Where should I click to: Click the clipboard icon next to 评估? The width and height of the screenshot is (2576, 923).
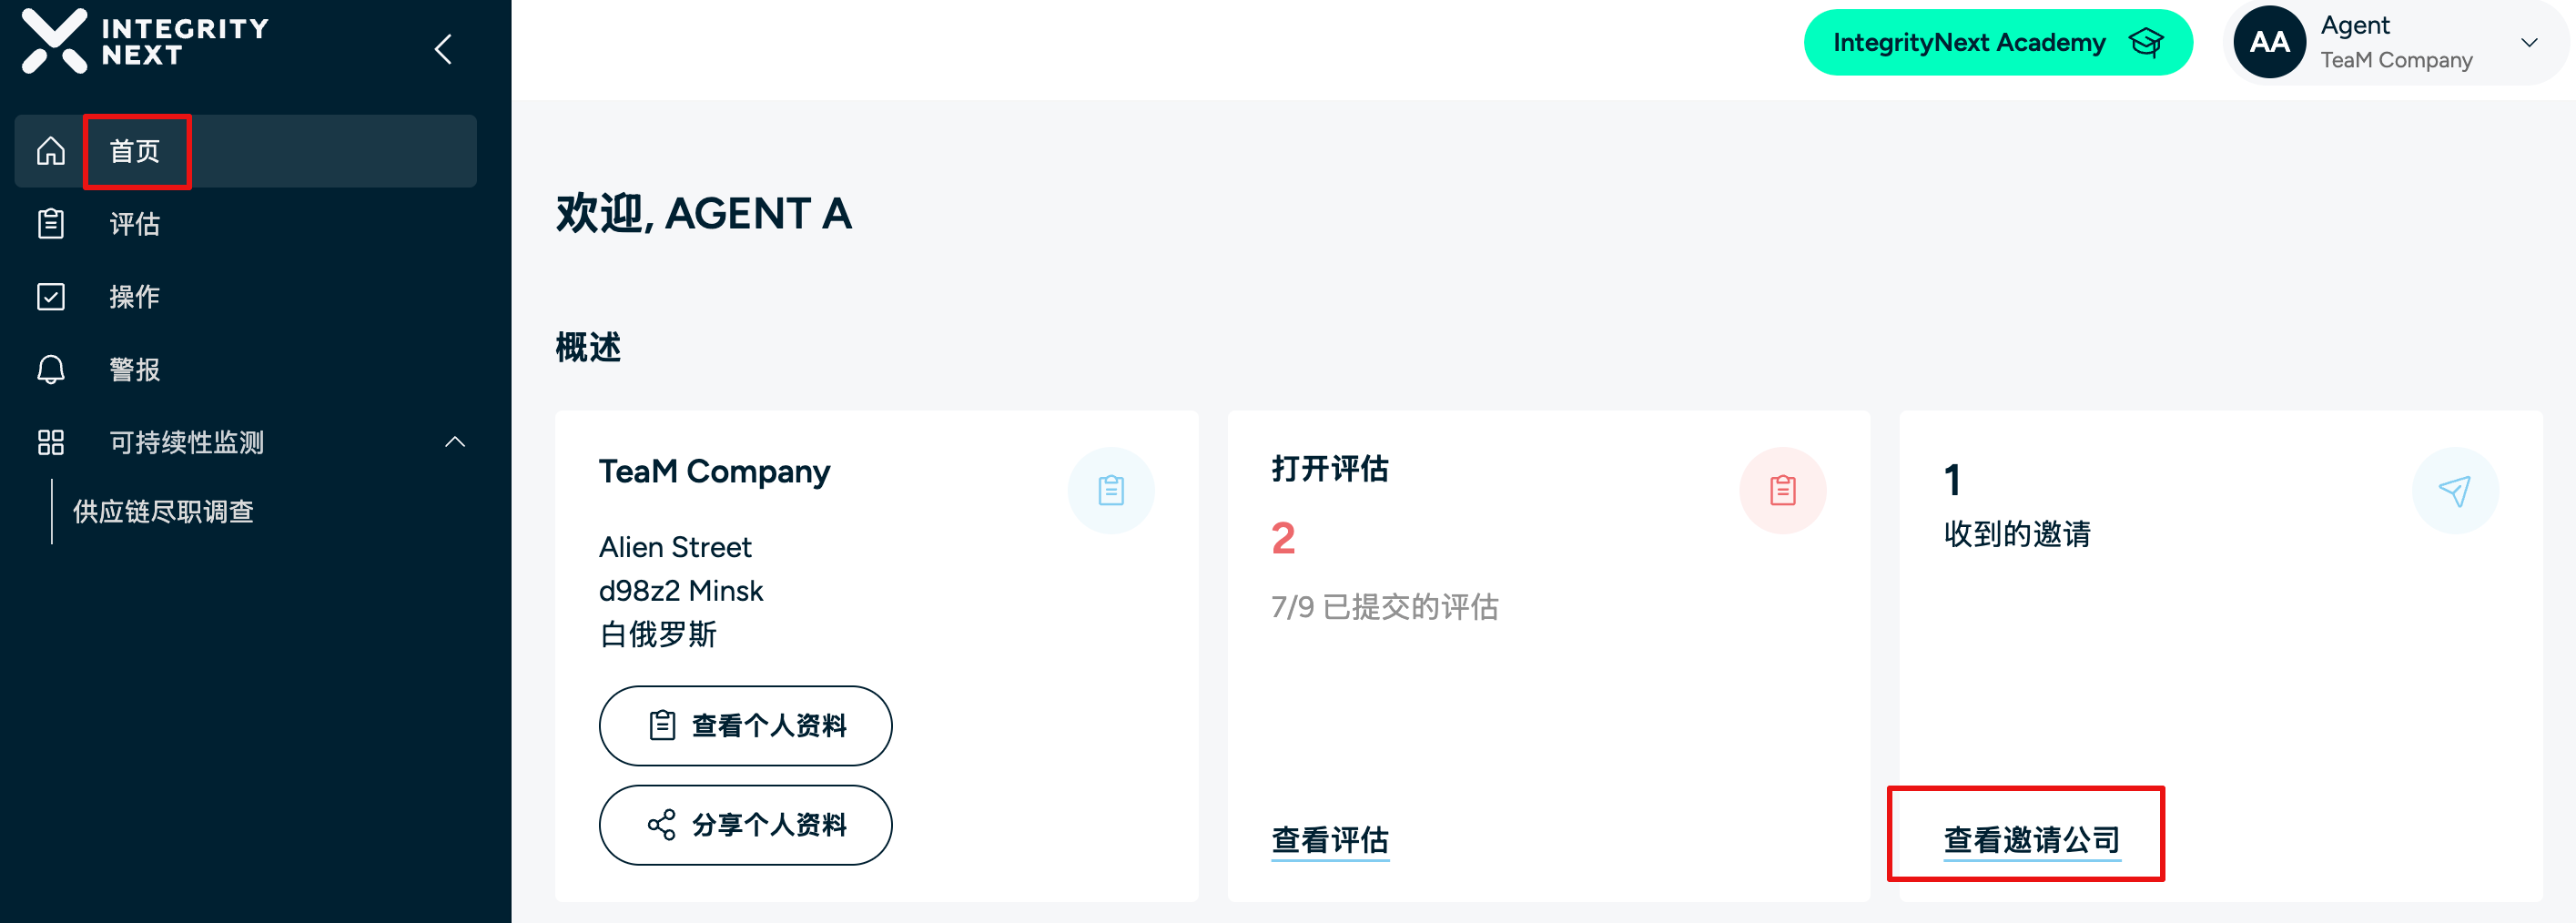pyautogui.click(x=51, y=224)
